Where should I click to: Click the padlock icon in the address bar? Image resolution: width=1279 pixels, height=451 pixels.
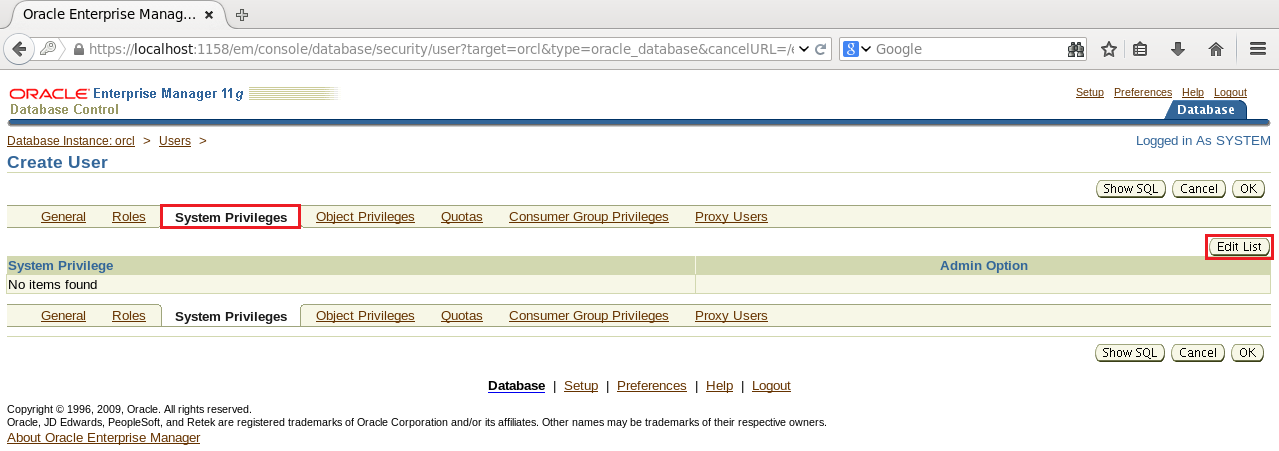pos(78,49)
